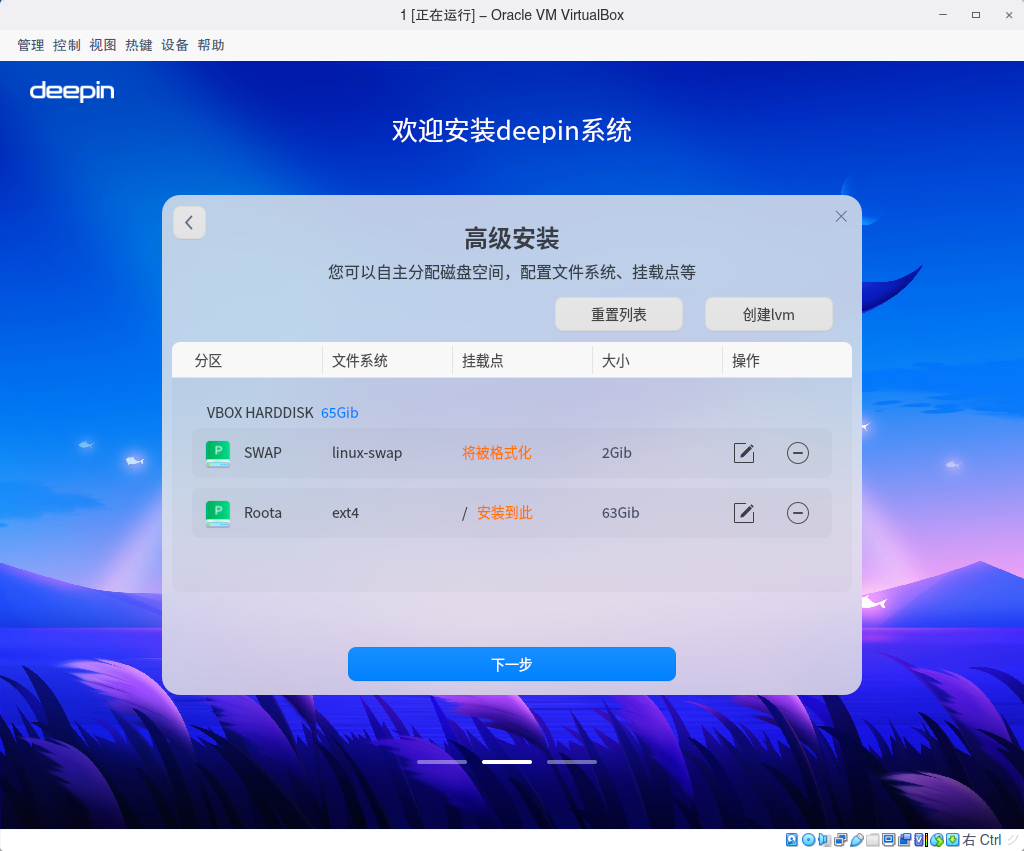The image size is (1024, 851).
Task: Close the 高级安装 dialog
Action: coord(841,216)
